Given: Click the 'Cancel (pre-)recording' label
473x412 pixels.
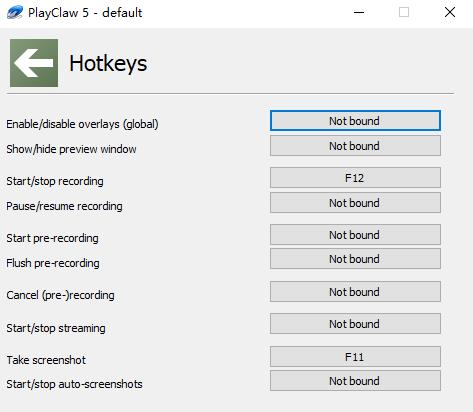Looking at the screenshot, I should 60,295.
